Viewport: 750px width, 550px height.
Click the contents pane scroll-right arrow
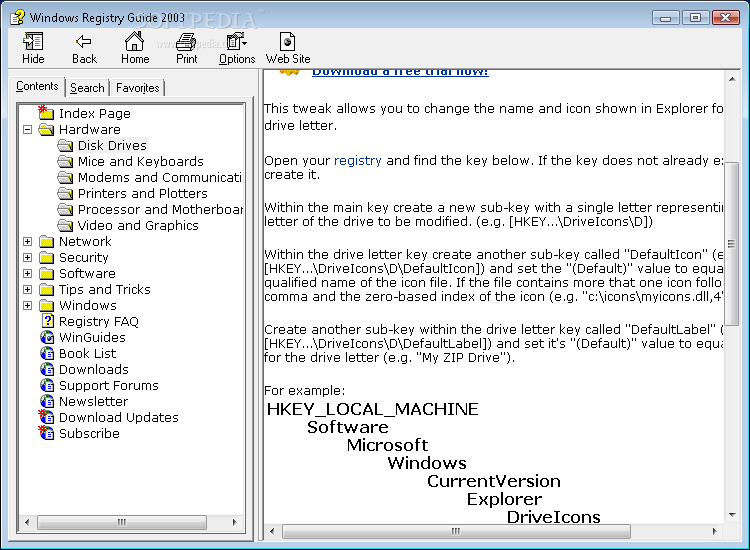234,522
